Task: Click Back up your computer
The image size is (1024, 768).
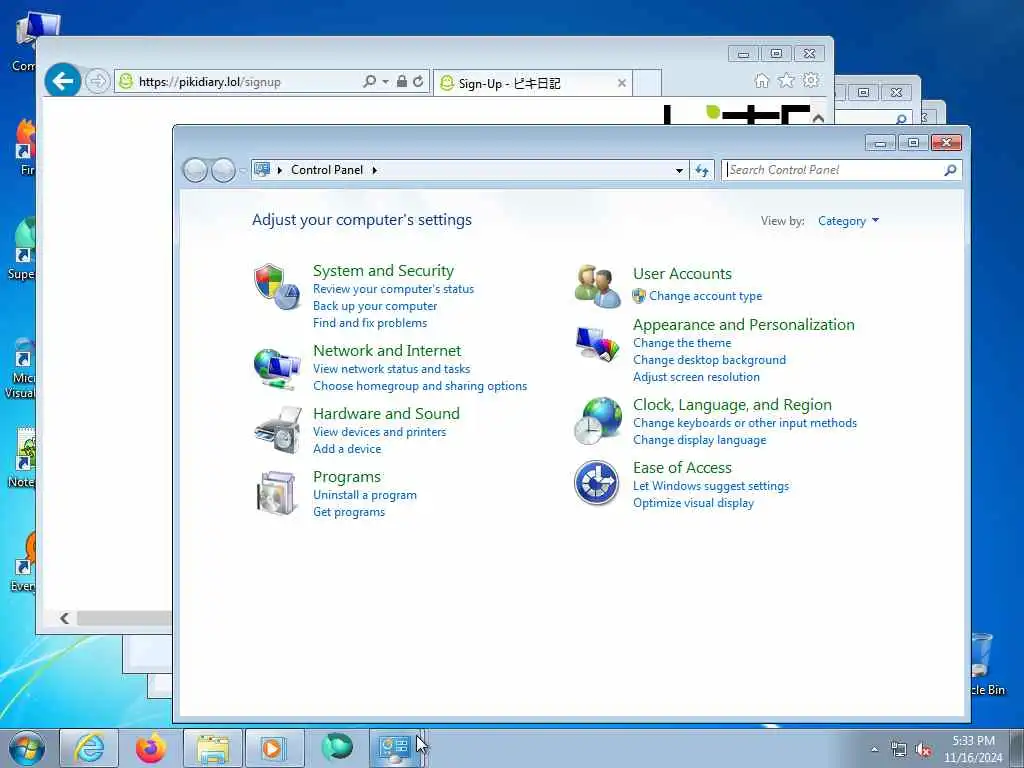Action: (375, 306)
